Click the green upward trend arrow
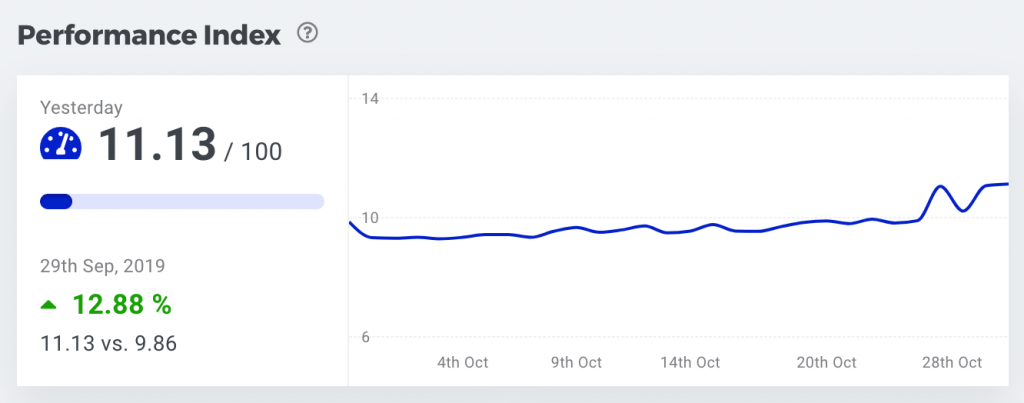 tap(48, 304)
